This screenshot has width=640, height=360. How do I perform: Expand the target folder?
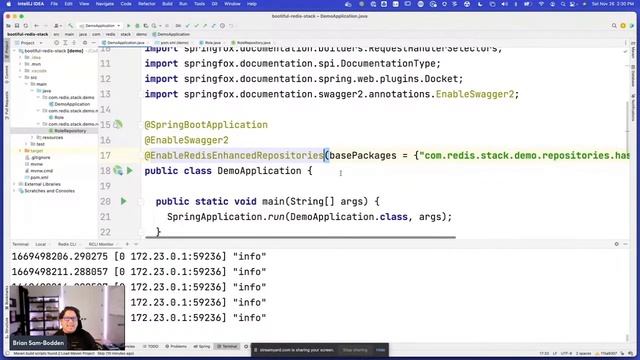tap(20, 151)
